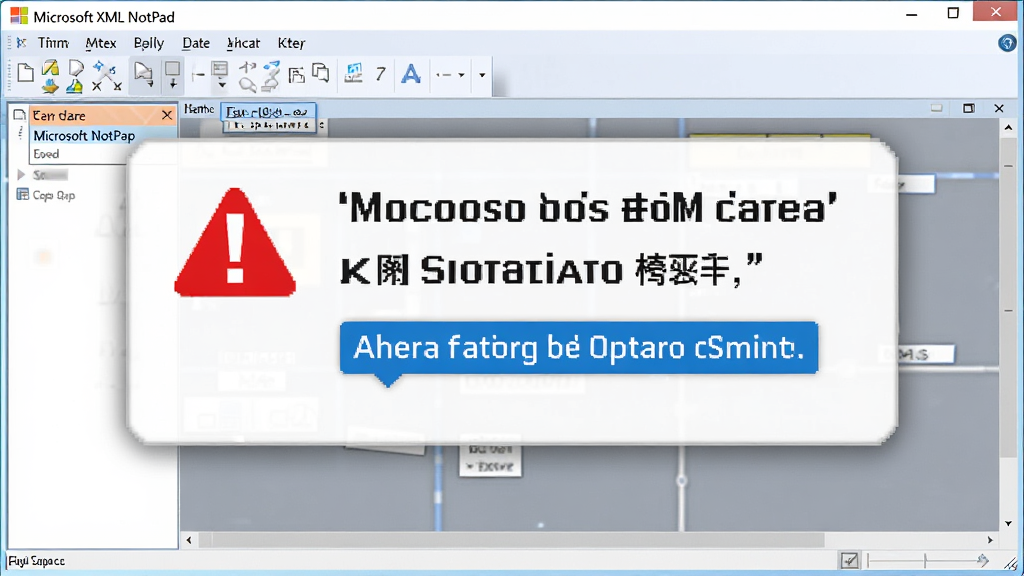Viewport: 1024px width, 576px height.
Task: Click the blue and yellow triangle icon
Action: (74, 86)
